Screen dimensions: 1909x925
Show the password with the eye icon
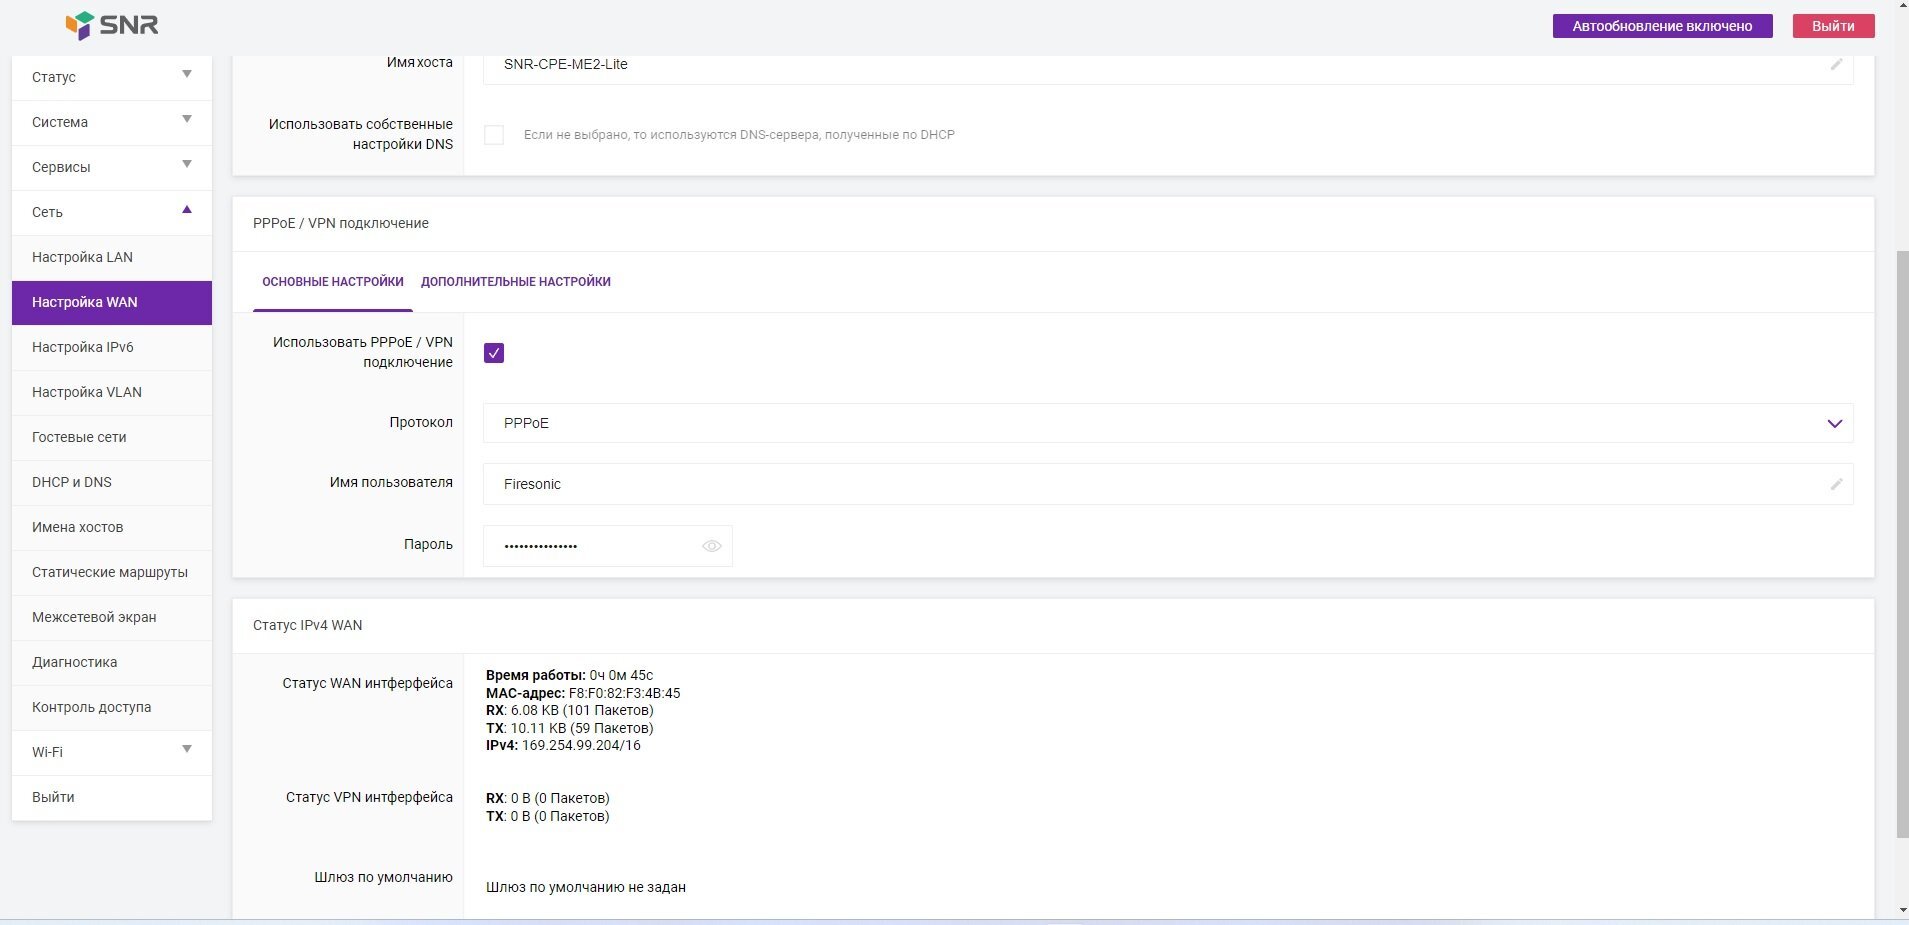(711, 546)
